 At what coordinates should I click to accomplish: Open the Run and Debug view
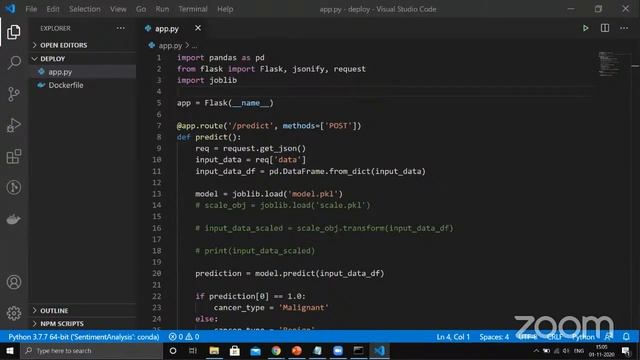point(13,125)
